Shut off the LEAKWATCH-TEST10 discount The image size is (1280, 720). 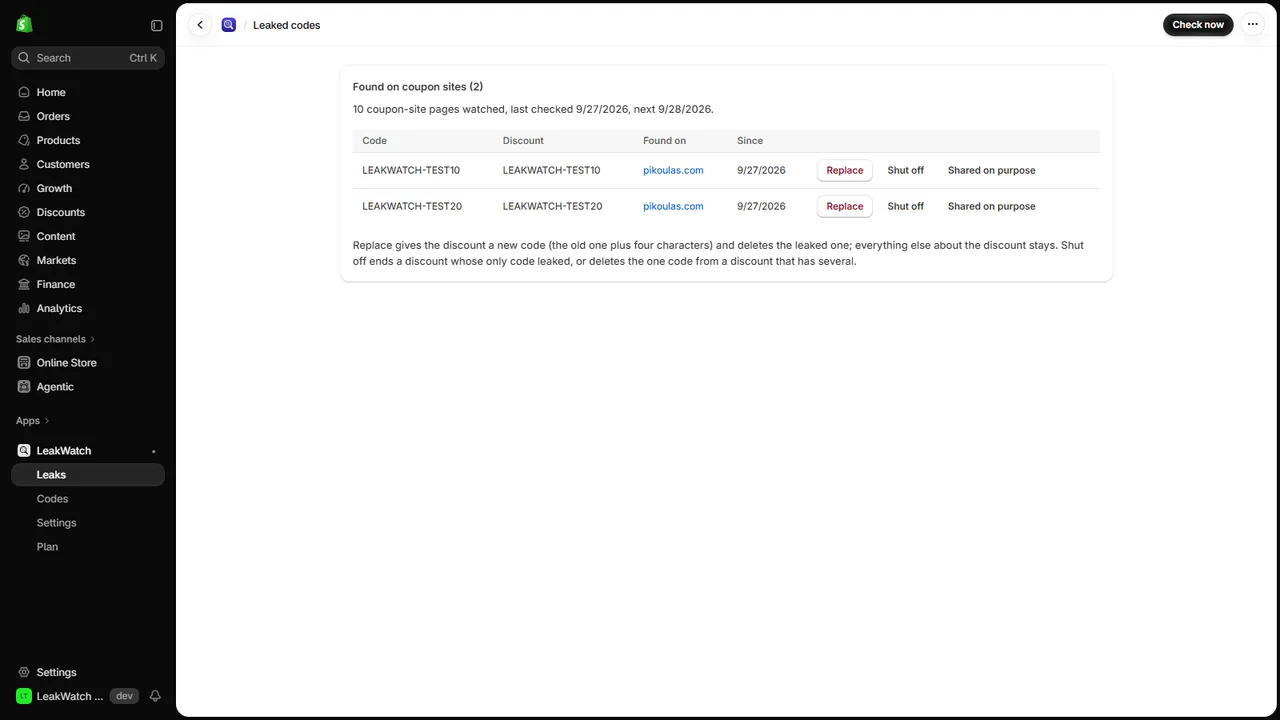pos(906,170)
